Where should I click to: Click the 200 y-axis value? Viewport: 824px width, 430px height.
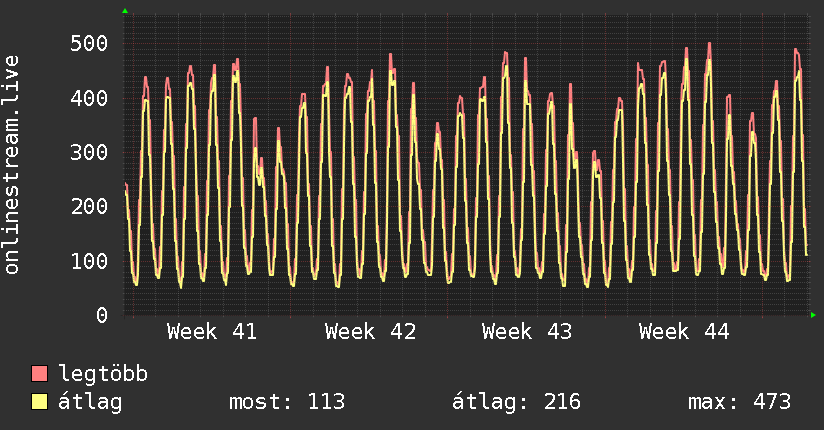point(89,207)
